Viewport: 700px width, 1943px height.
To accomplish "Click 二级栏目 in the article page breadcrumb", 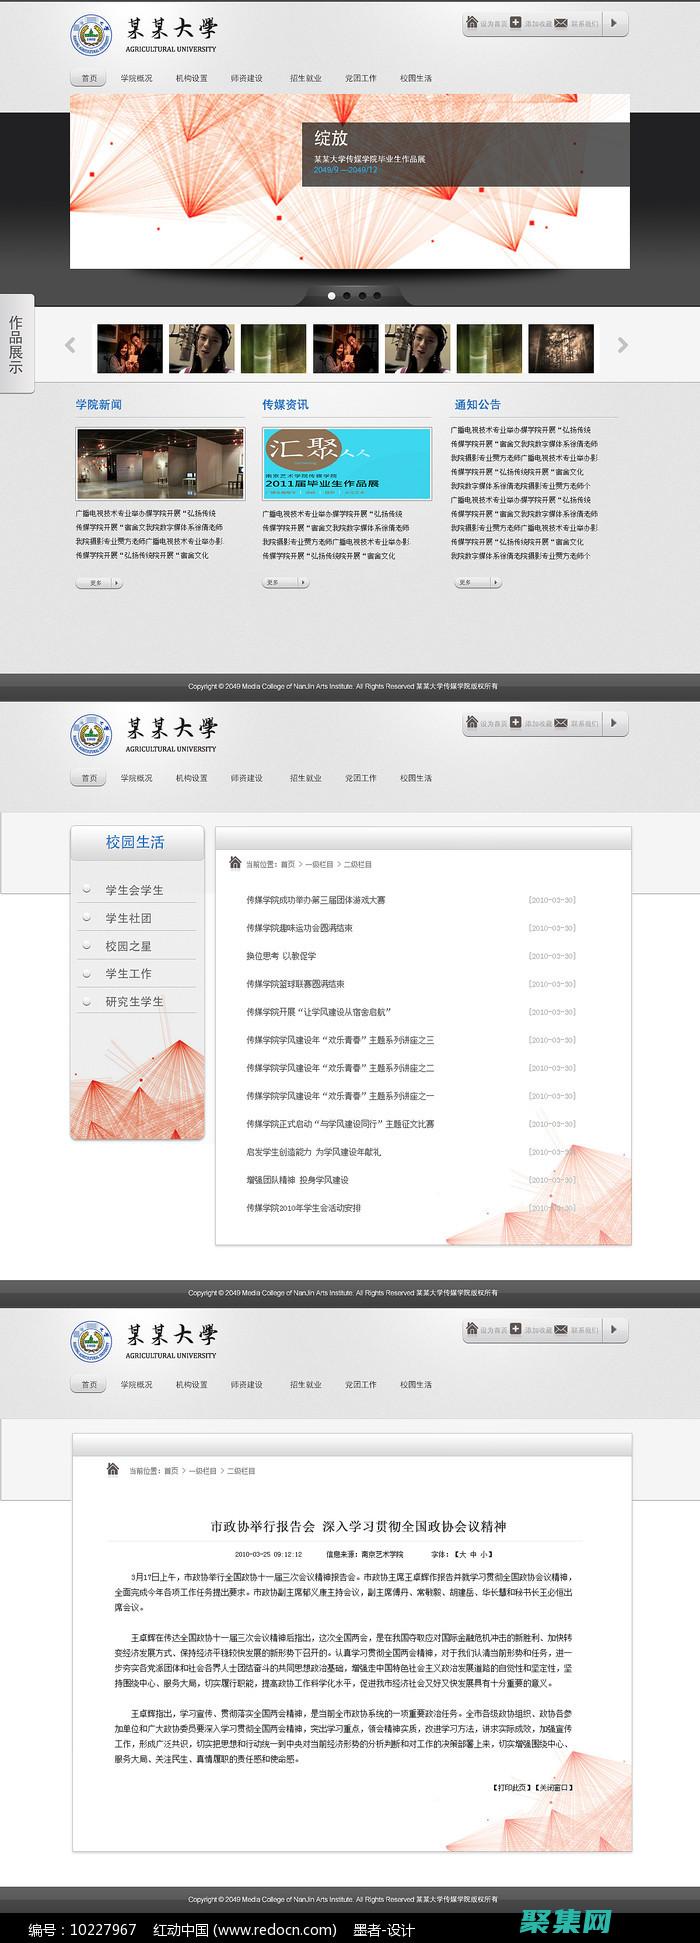I will [241, 1471].
